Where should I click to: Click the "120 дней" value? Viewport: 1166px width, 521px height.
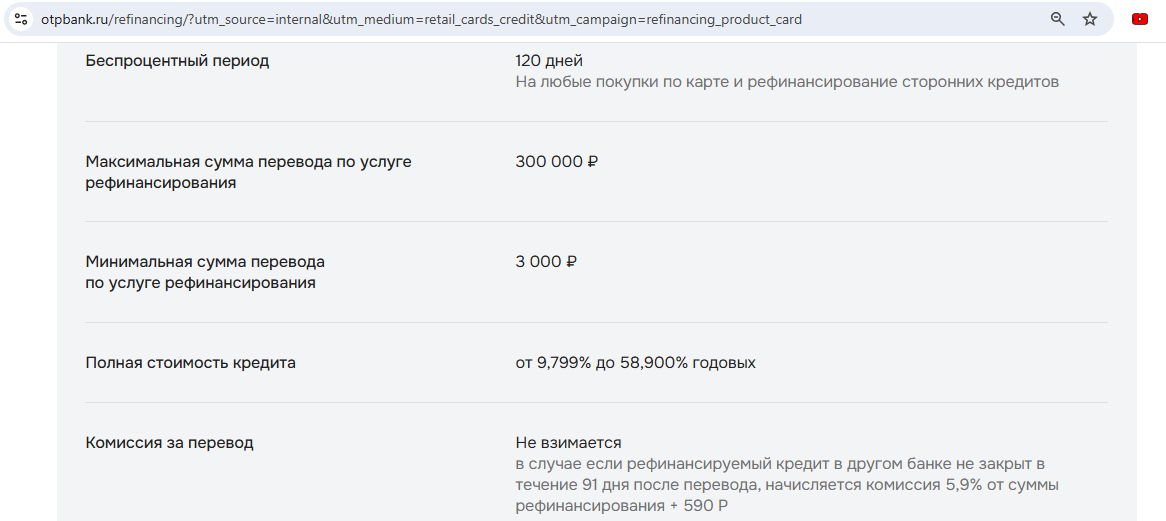549,61
